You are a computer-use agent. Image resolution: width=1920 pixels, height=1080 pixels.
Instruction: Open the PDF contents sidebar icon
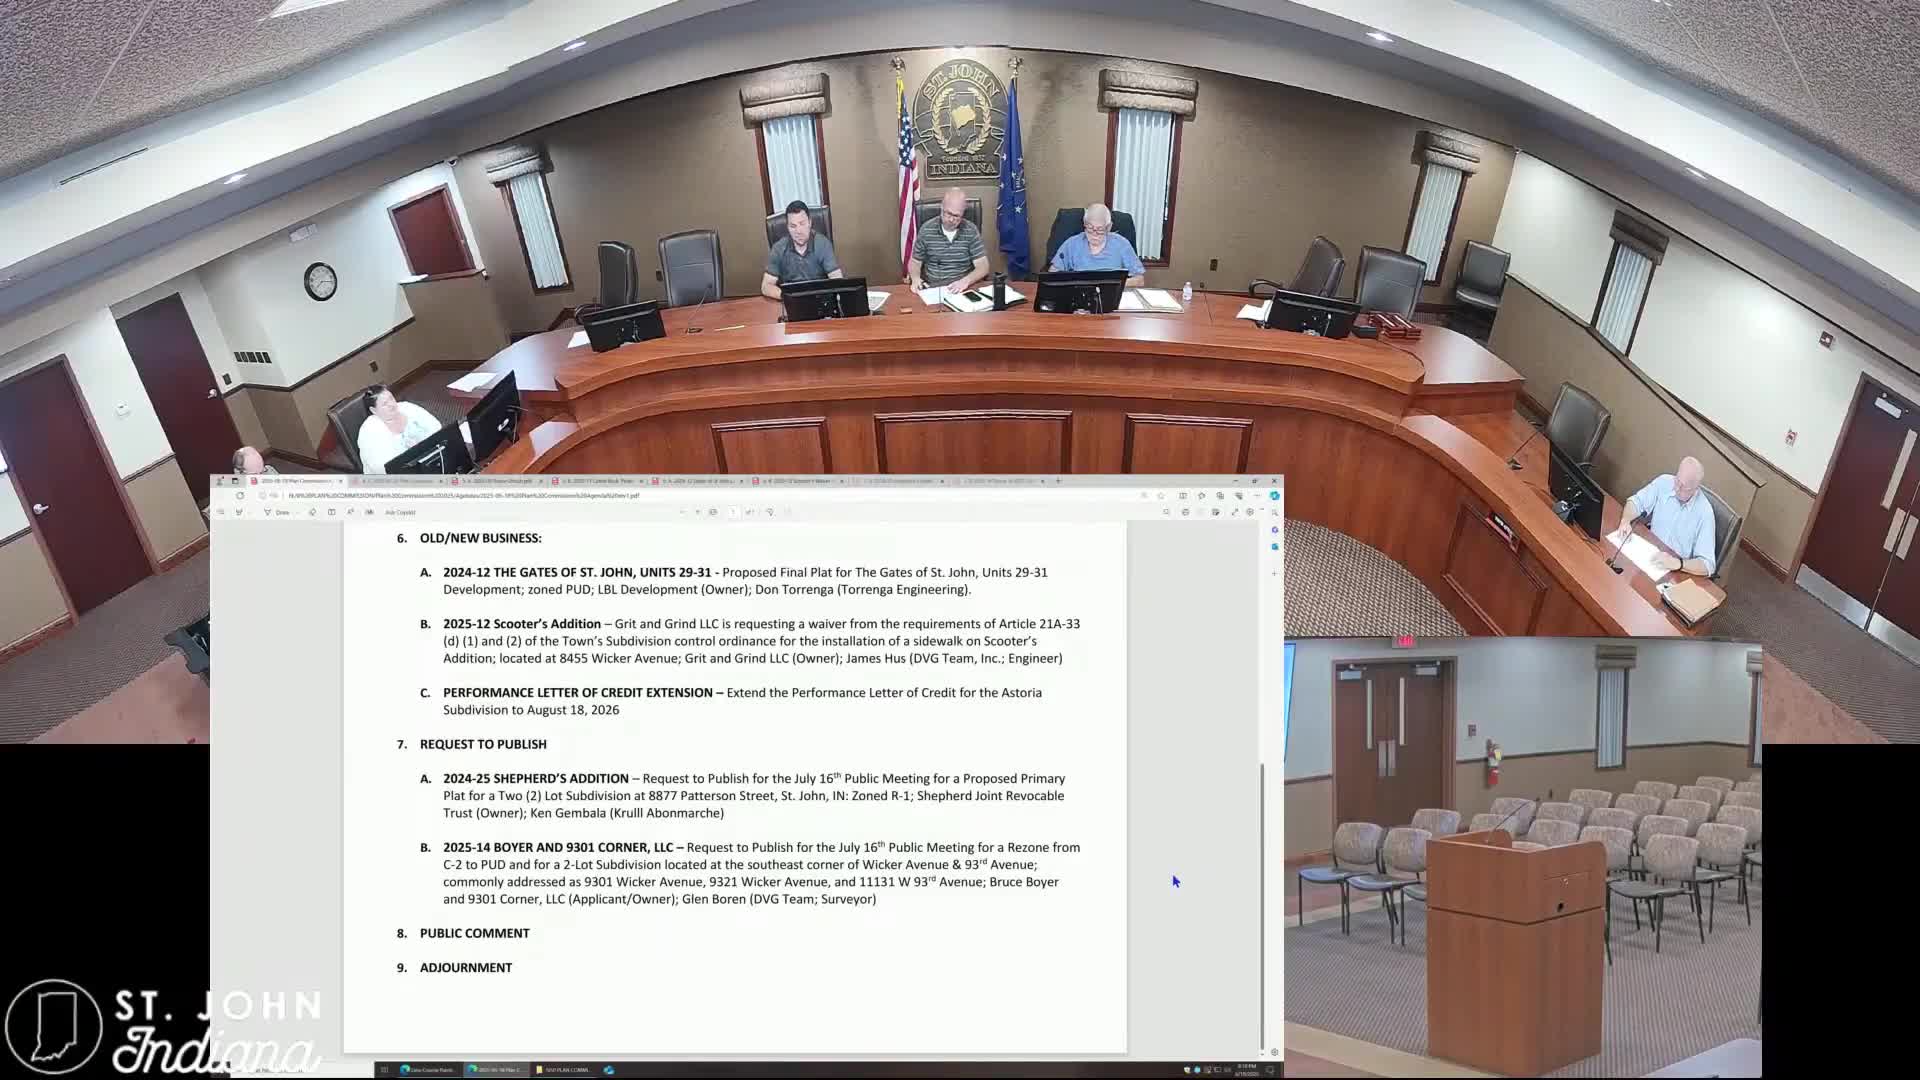click(220, 512)
